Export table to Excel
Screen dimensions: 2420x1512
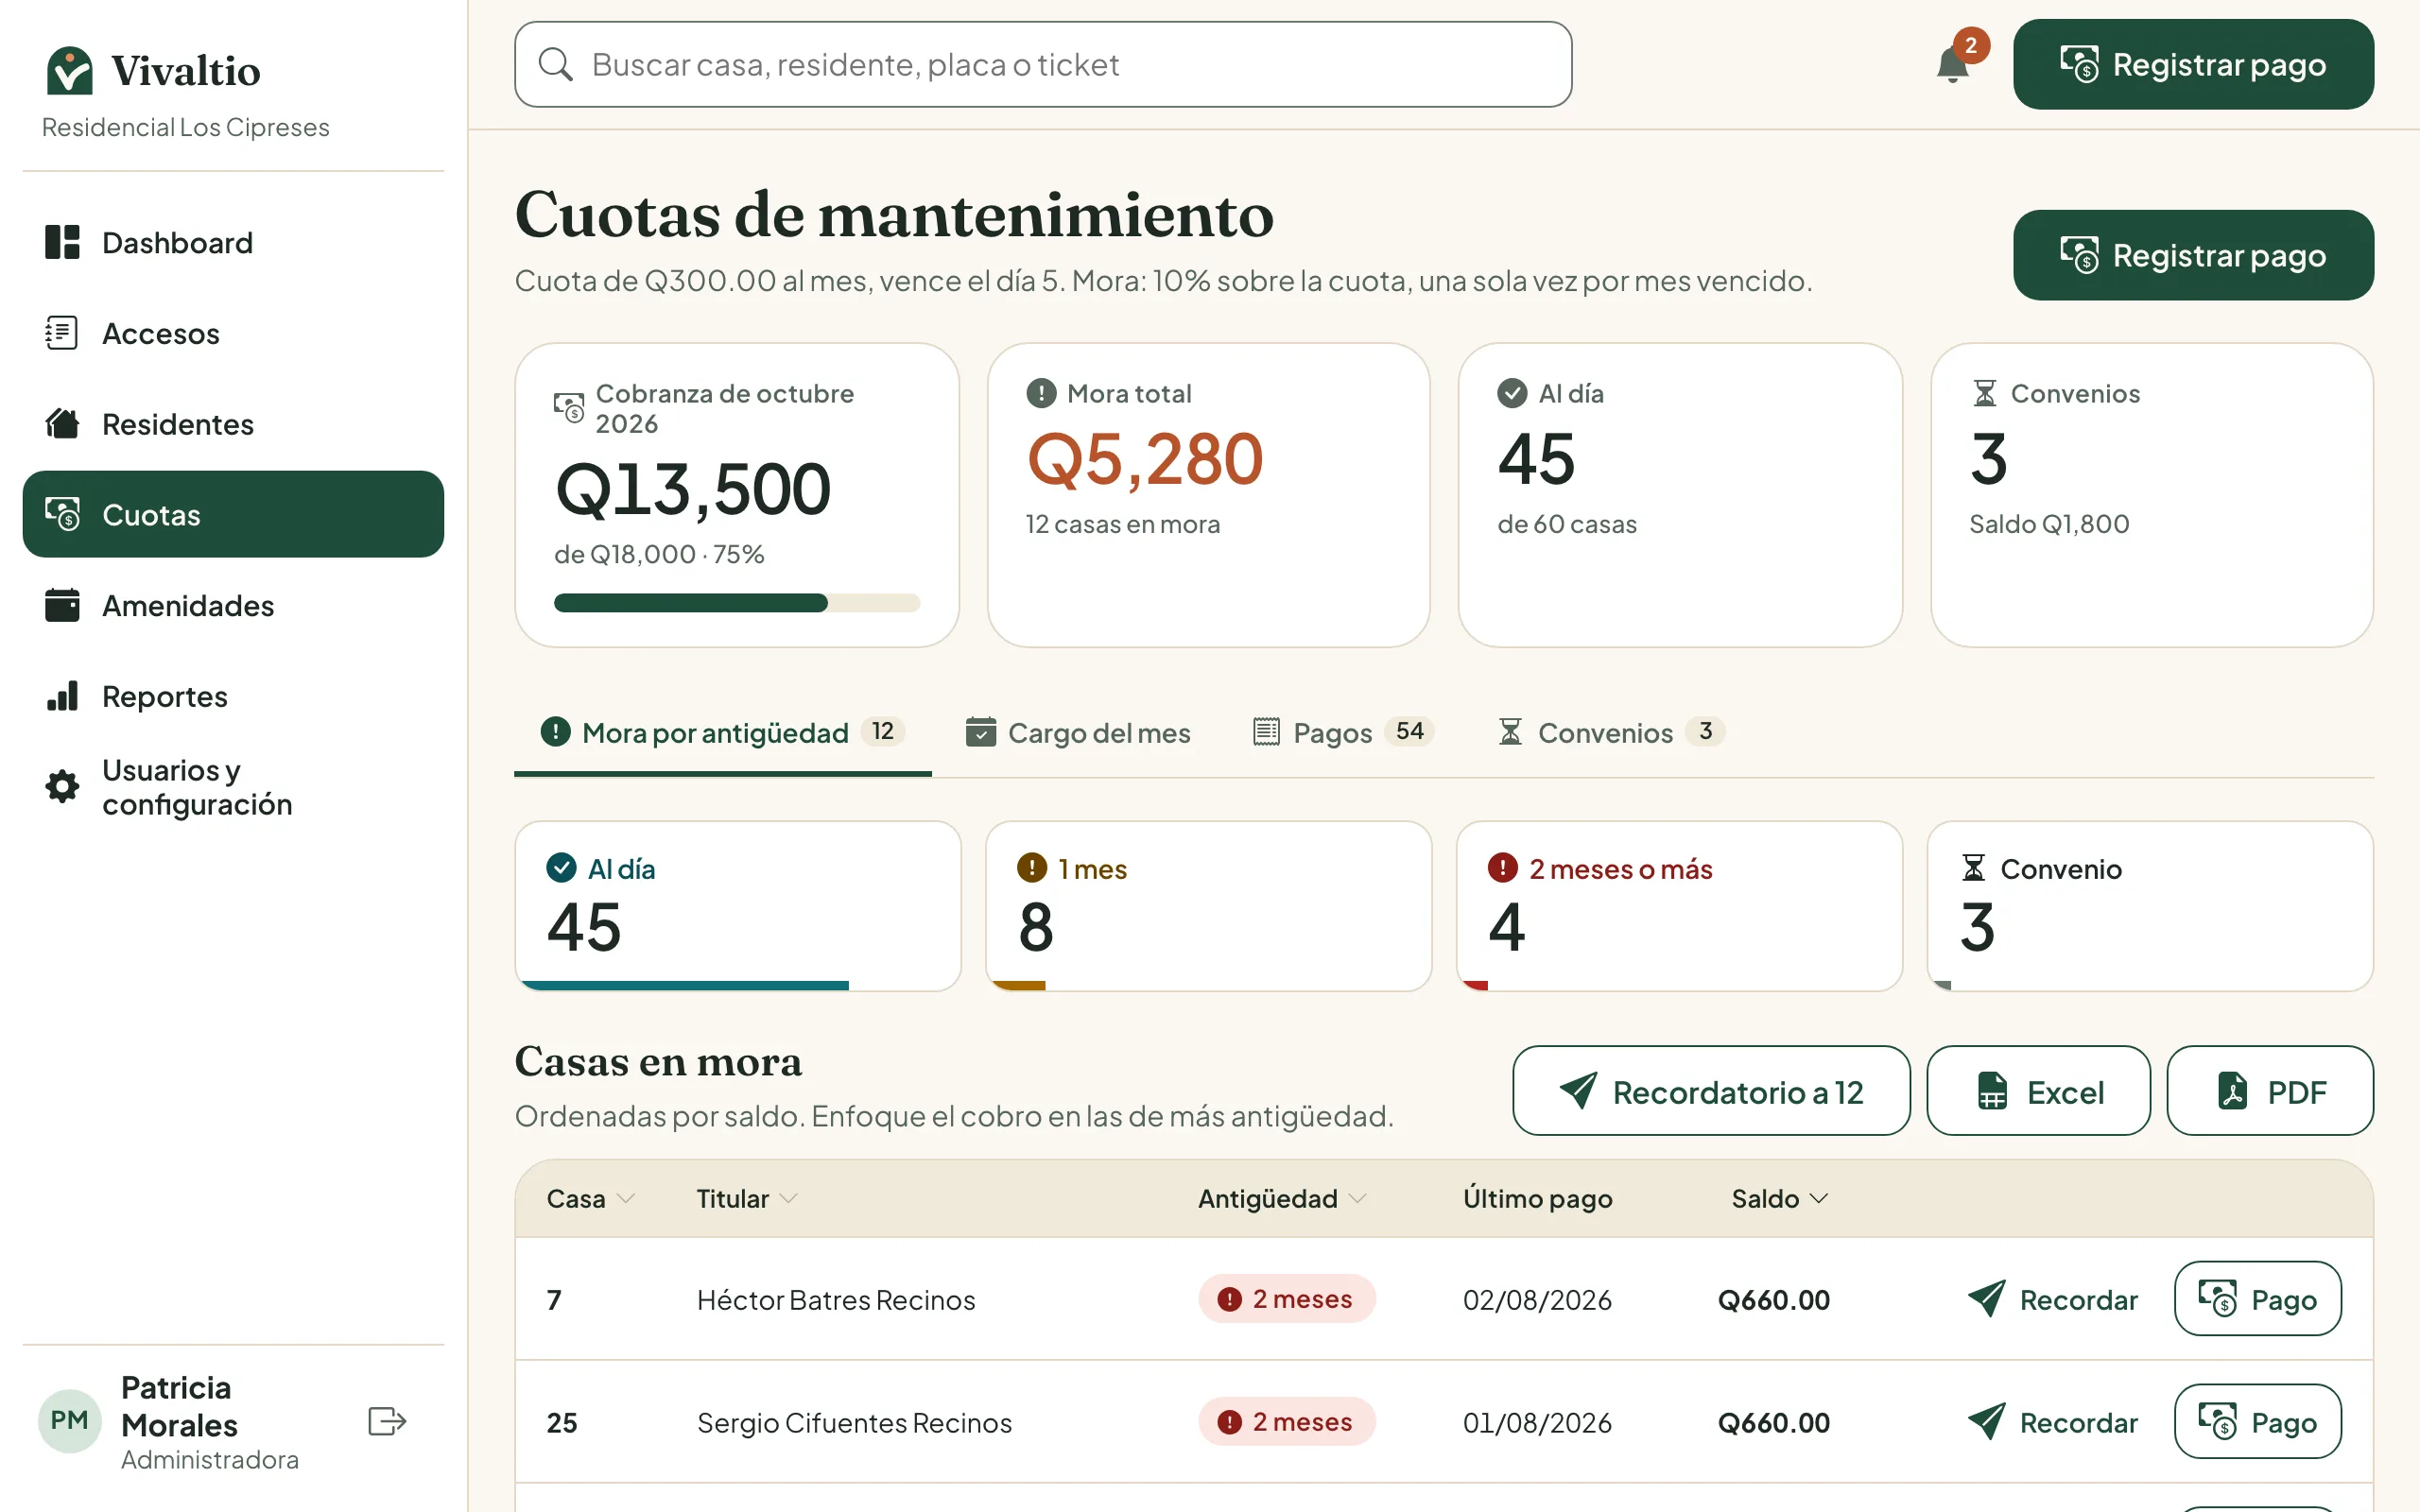pos(2038,1091)
